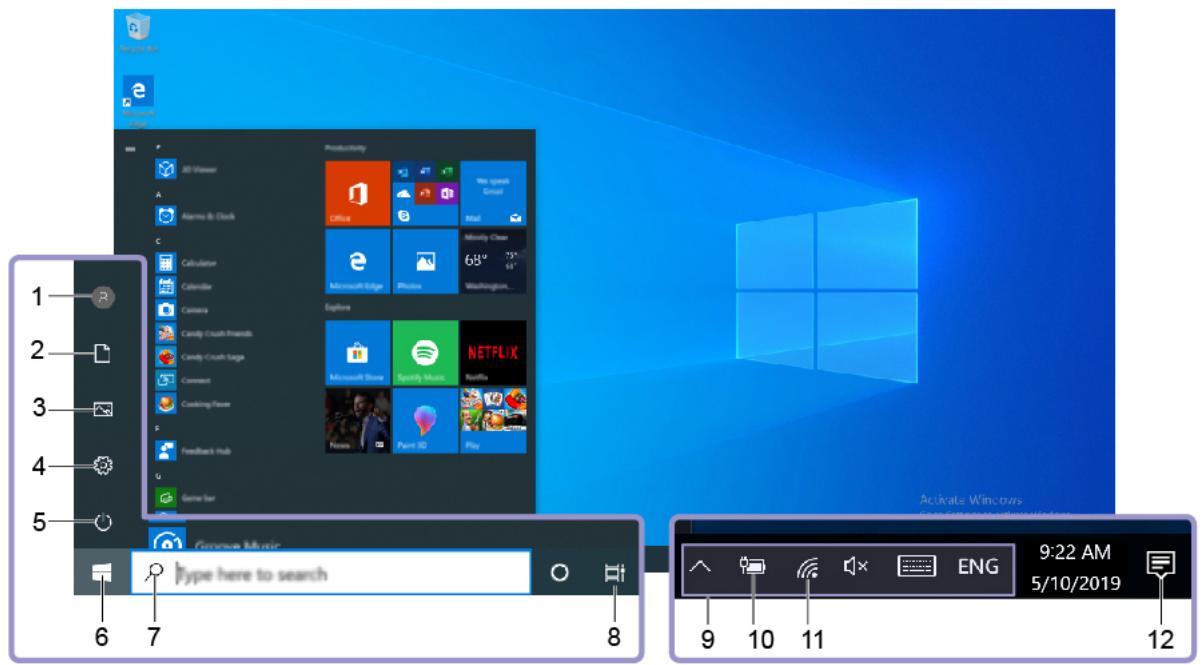Launch Calendar from app list
The width and height of the screenshot is (1203, 665).
coord(184,286)
